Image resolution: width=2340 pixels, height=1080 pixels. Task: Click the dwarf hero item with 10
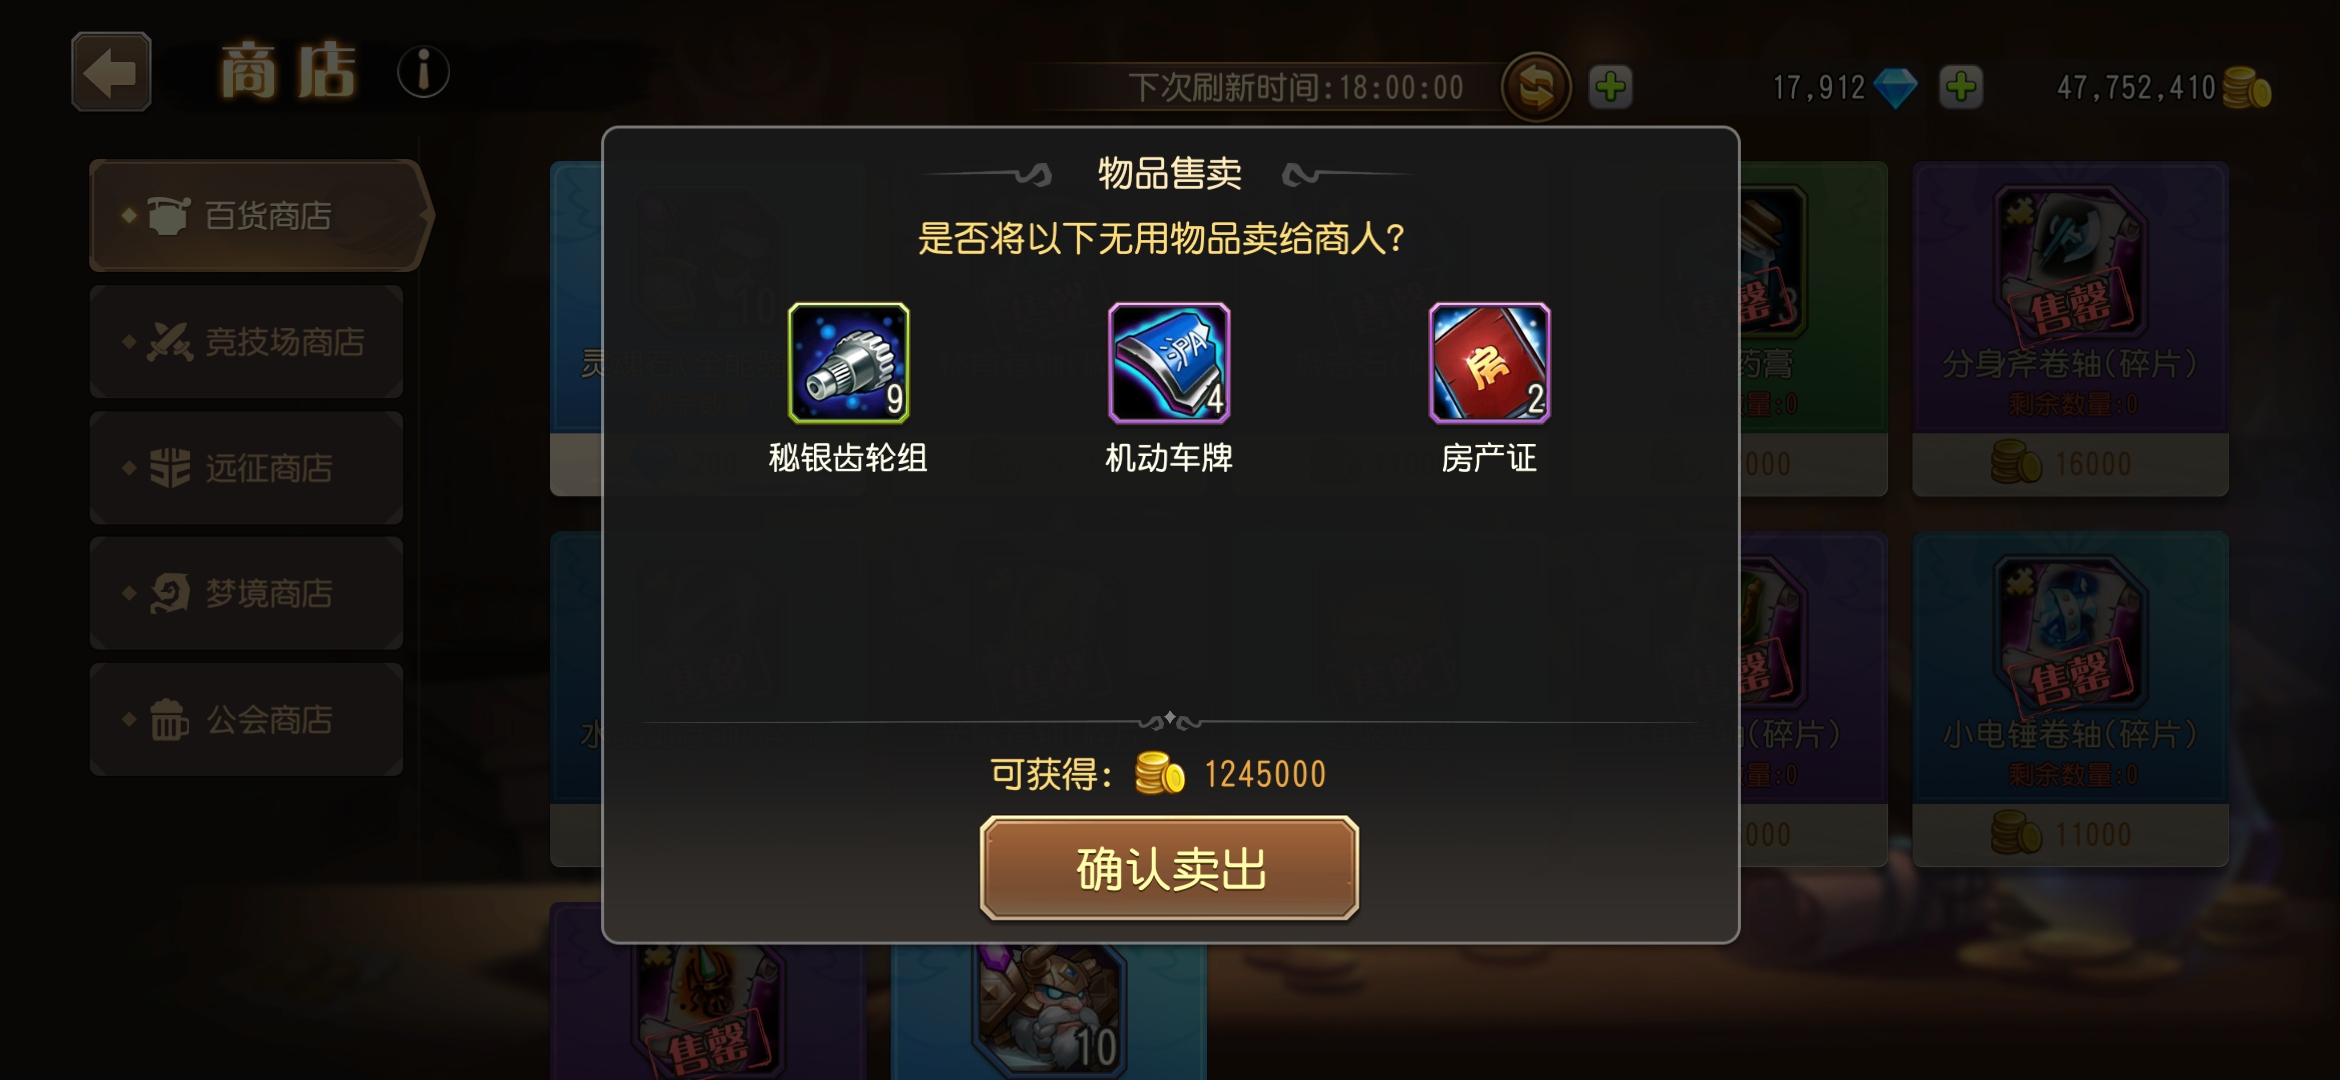[x=1049, y=1008]
